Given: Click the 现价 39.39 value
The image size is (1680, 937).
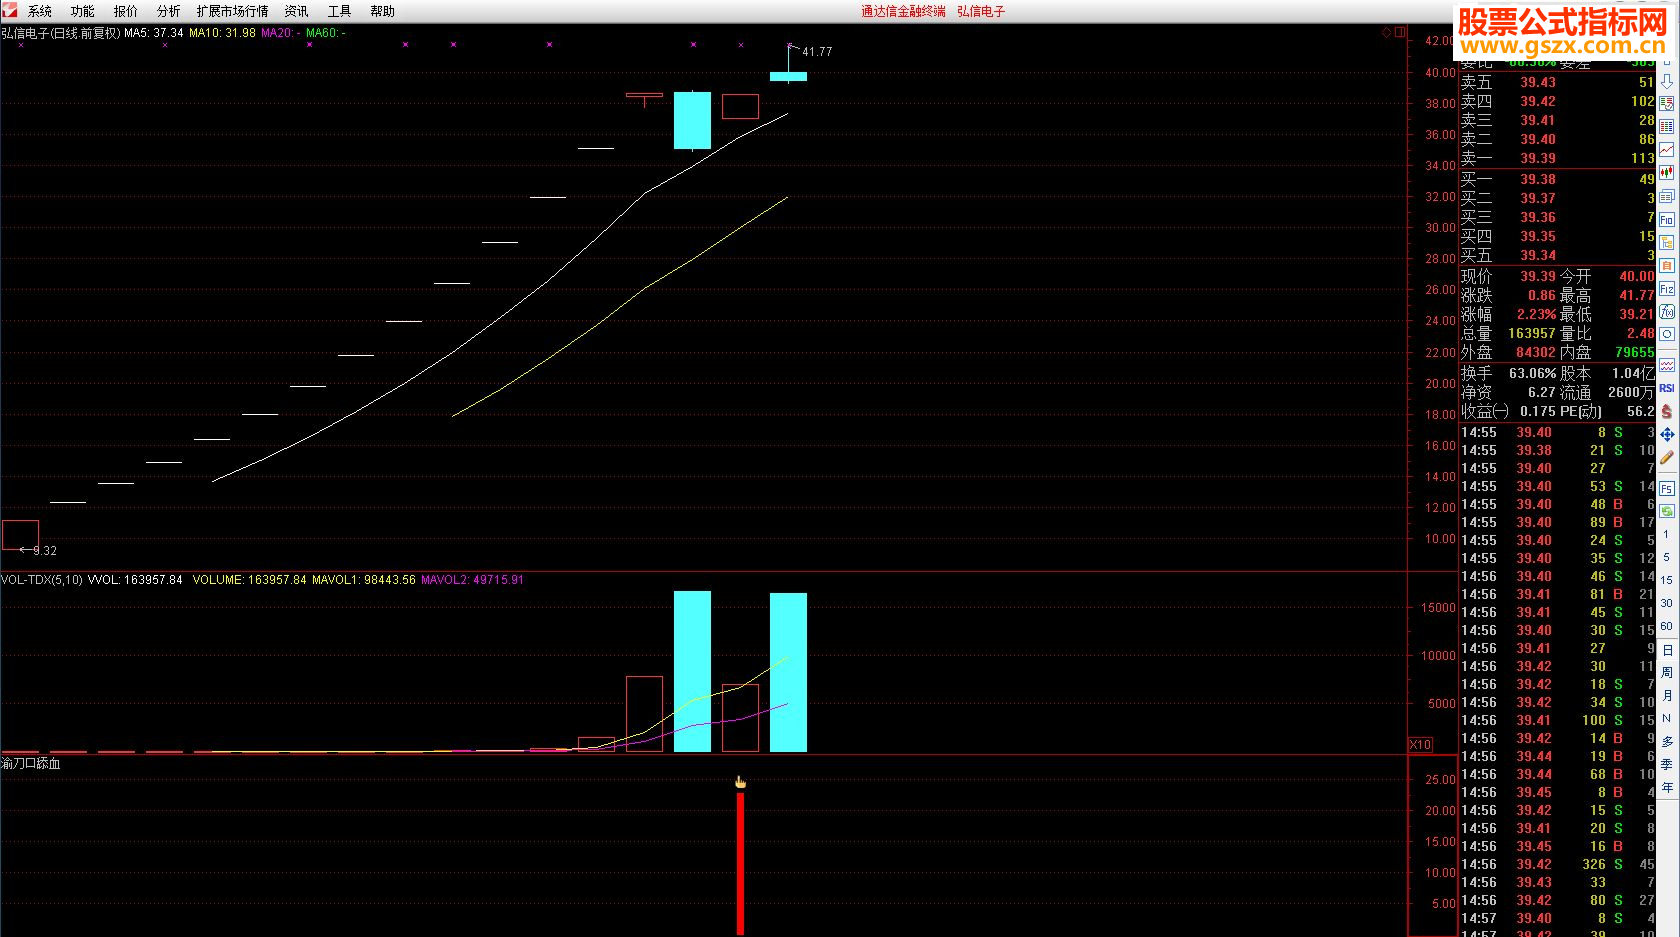Looking at the screenshot, I should click(1538, 276).
